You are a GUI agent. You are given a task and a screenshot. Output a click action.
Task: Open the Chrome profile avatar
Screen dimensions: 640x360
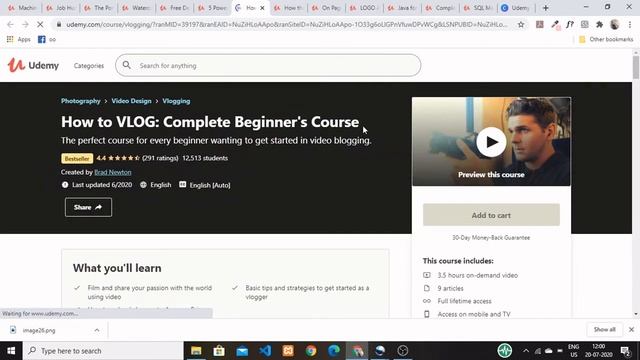(615, 24)
